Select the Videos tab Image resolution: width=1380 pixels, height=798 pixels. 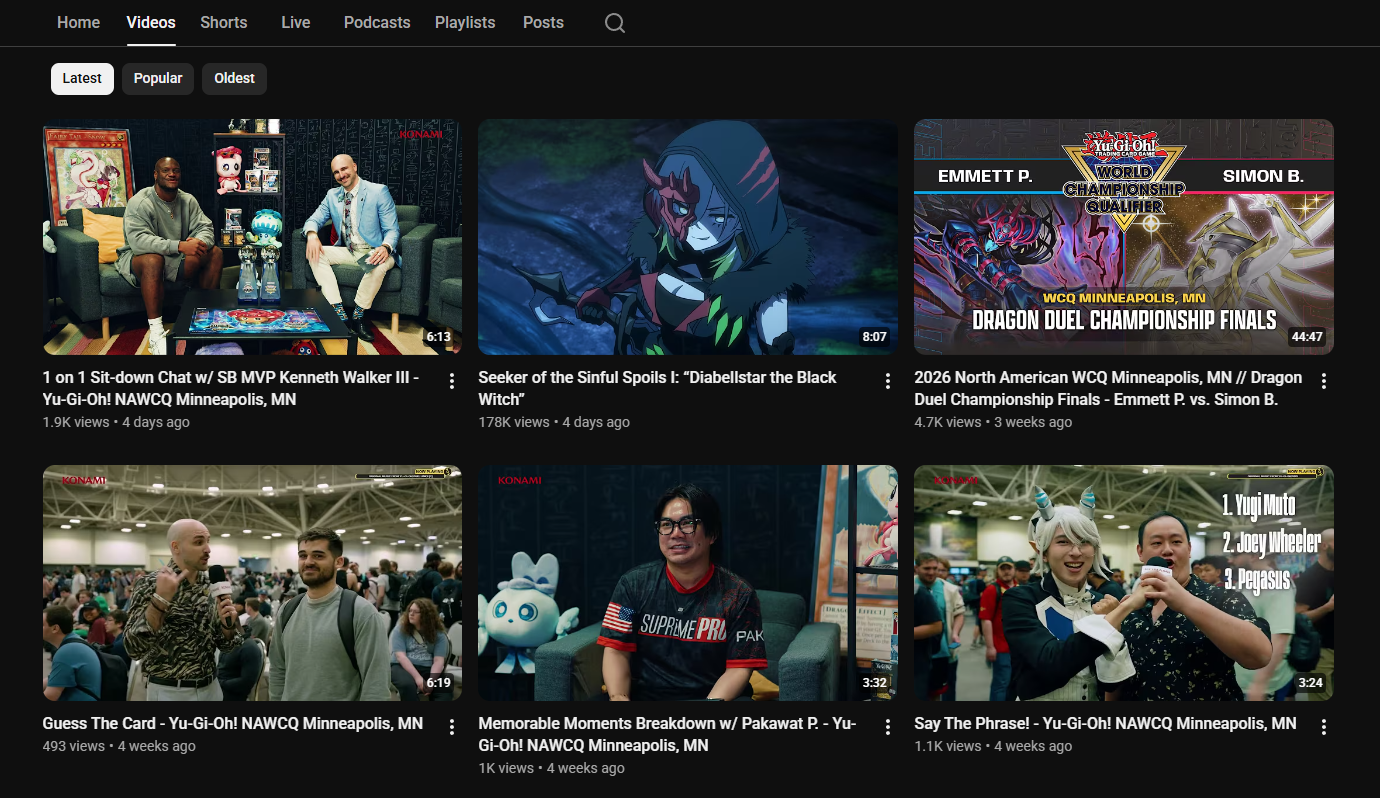pos(151,22)
